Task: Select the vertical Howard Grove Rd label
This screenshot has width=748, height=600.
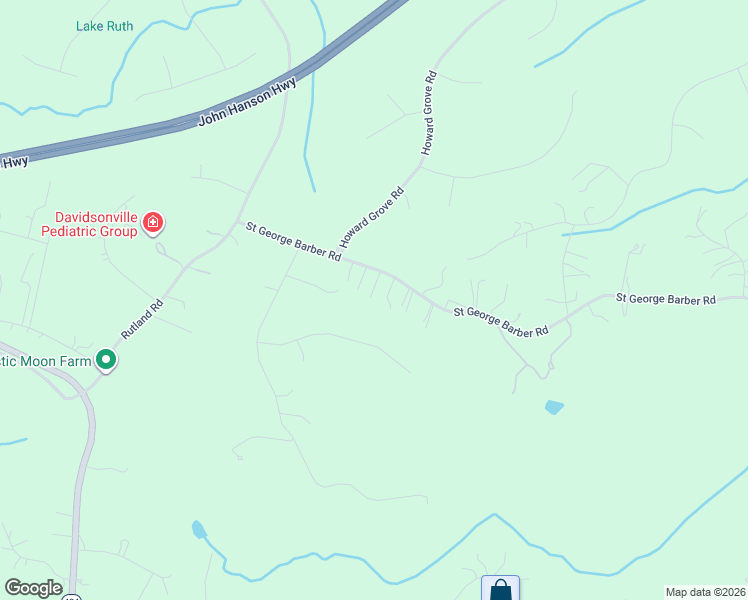Action: tap(428, 113)
